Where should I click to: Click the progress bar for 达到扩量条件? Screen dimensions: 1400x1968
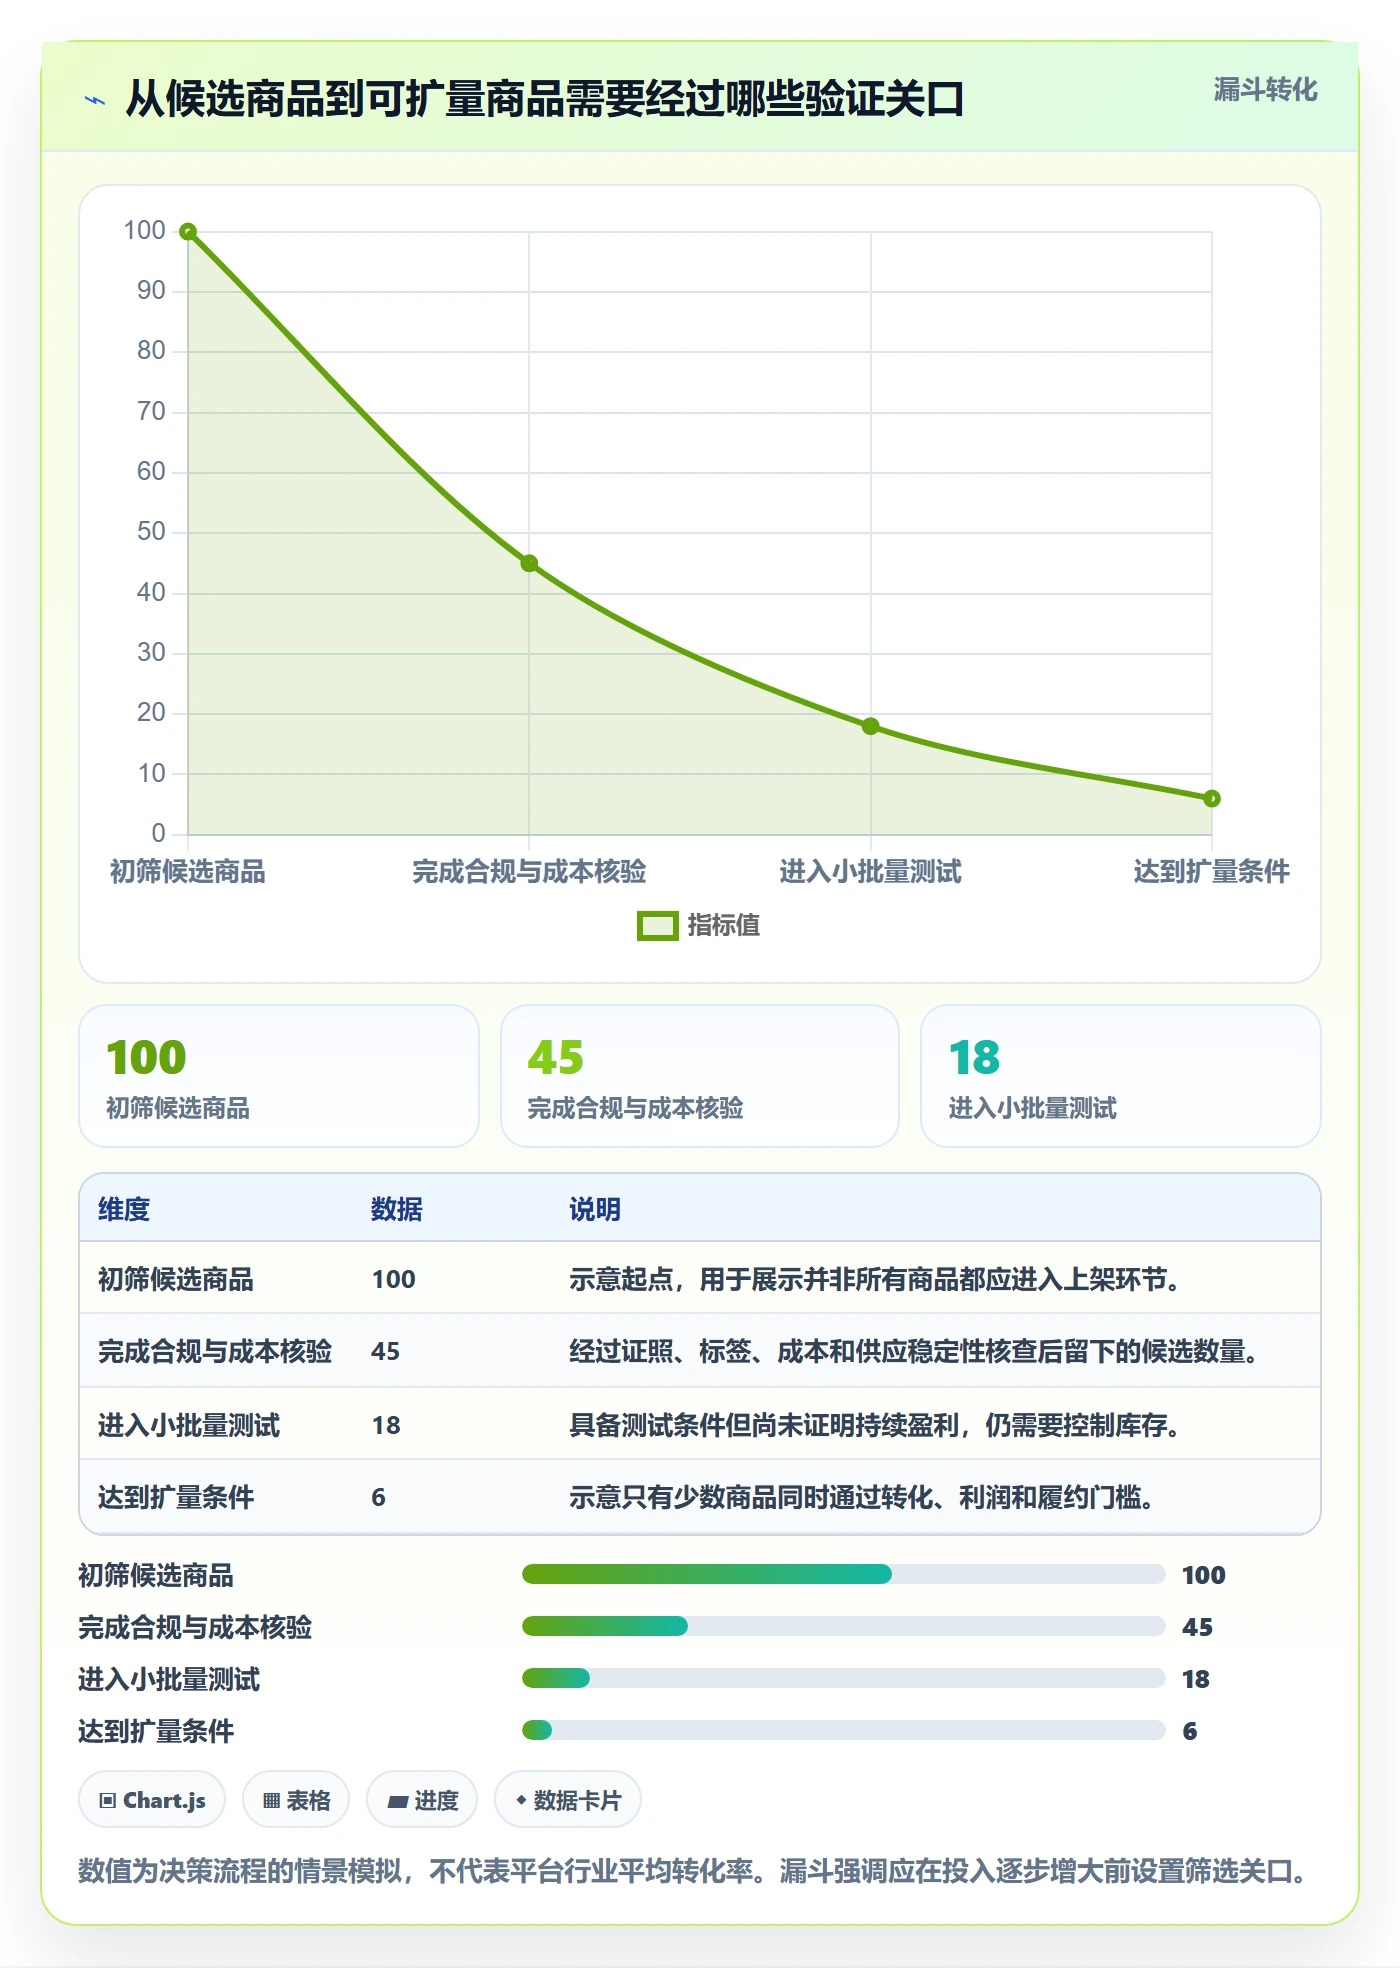point(844,1730)
